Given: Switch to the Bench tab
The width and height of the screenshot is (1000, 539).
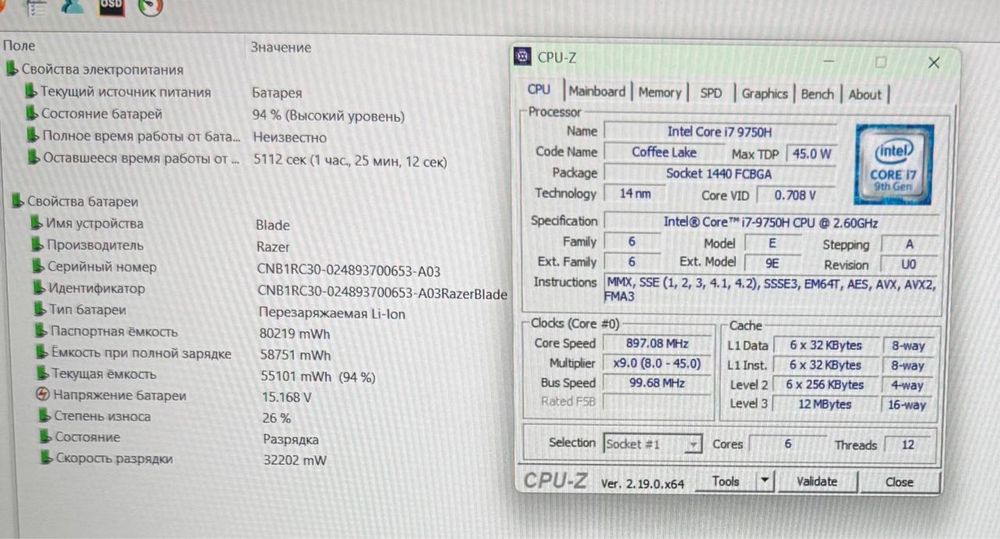Looking at the screenshot, I should pos(818,94).
